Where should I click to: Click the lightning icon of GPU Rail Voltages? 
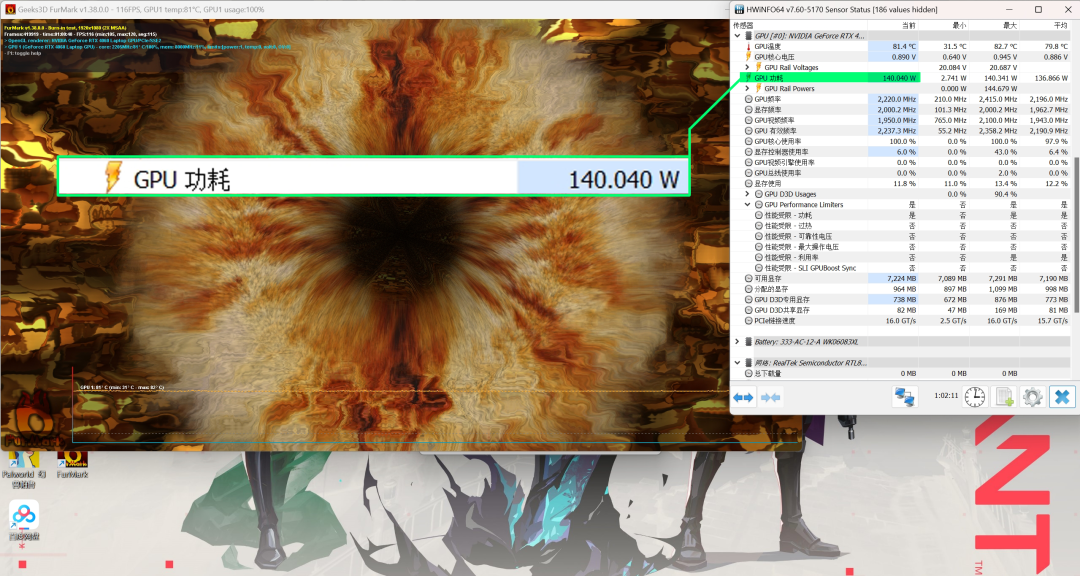point(758,68)
